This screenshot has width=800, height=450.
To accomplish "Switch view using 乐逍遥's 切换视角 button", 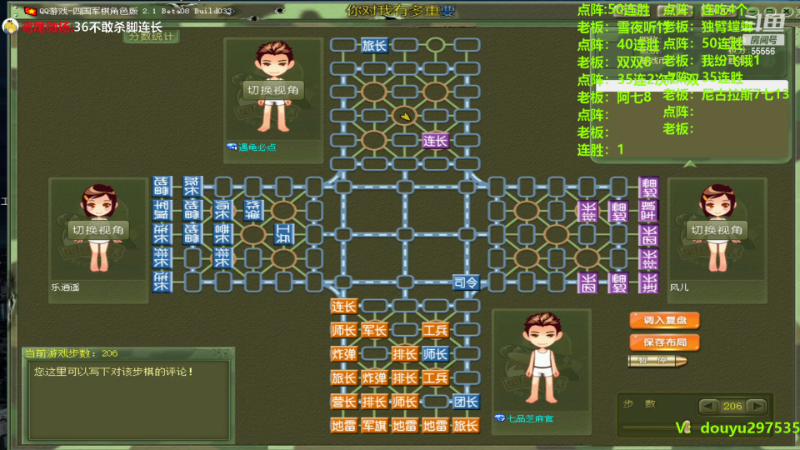I will (x=98, y=230).
